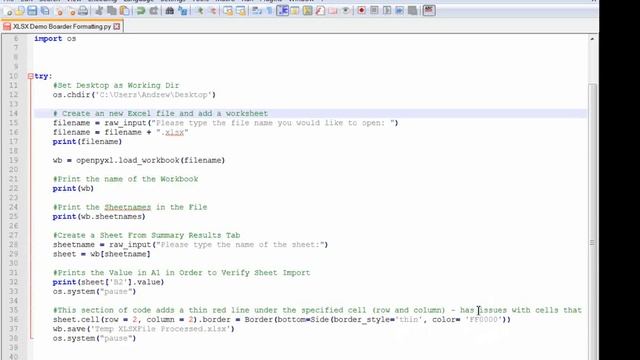Click the 'import os' line
Screen dimensions: 640x360
[55, 39]
